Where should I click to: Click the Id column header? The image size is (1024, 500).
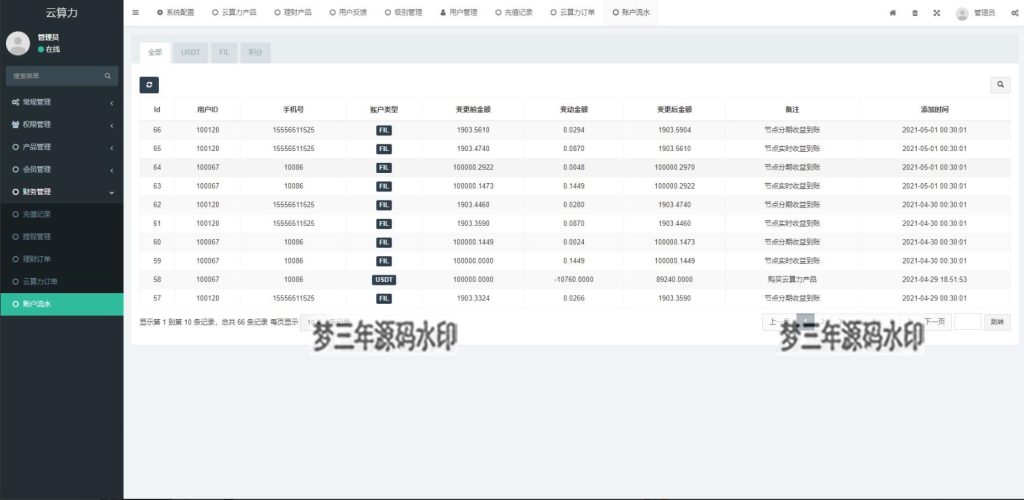(x=157, y=110)
